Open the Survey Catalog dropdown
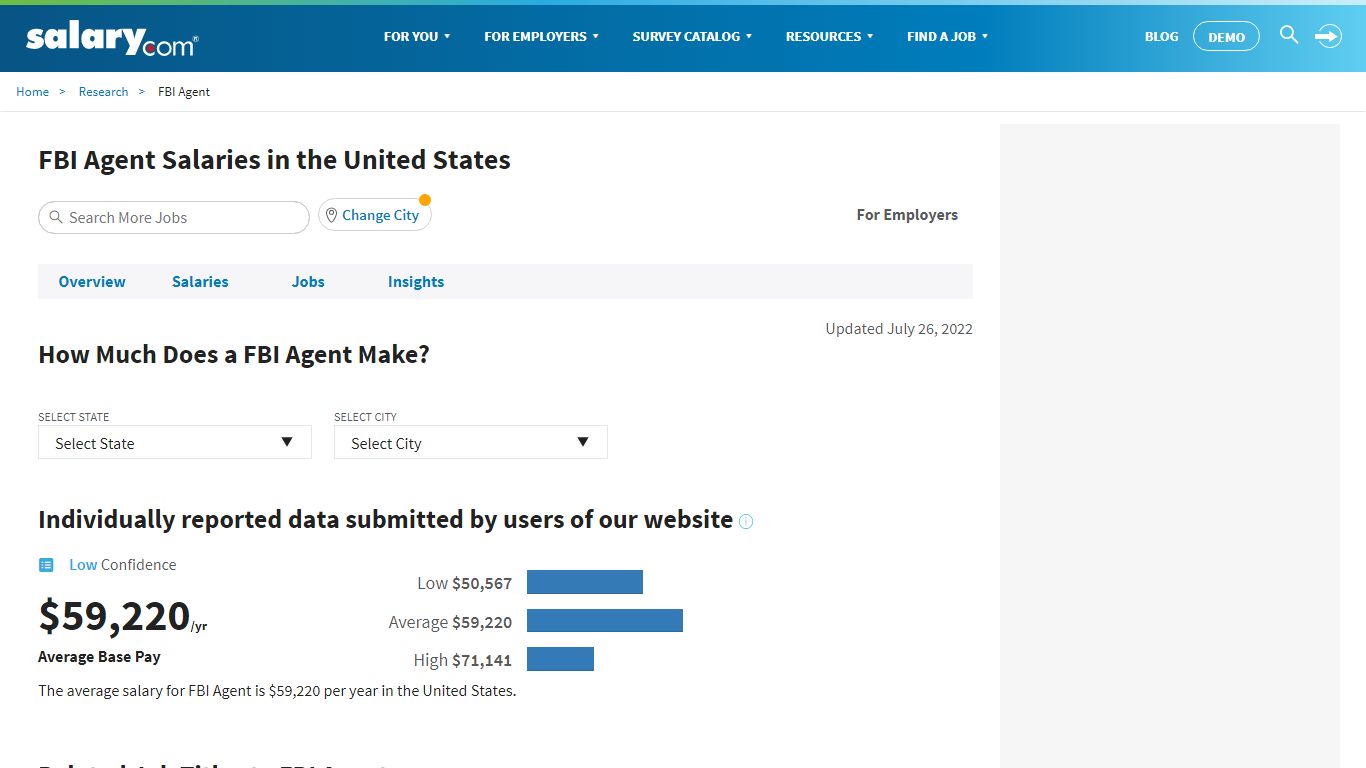Image resolution: width=1366 pixels, height=768 pixels. [692, 36]
